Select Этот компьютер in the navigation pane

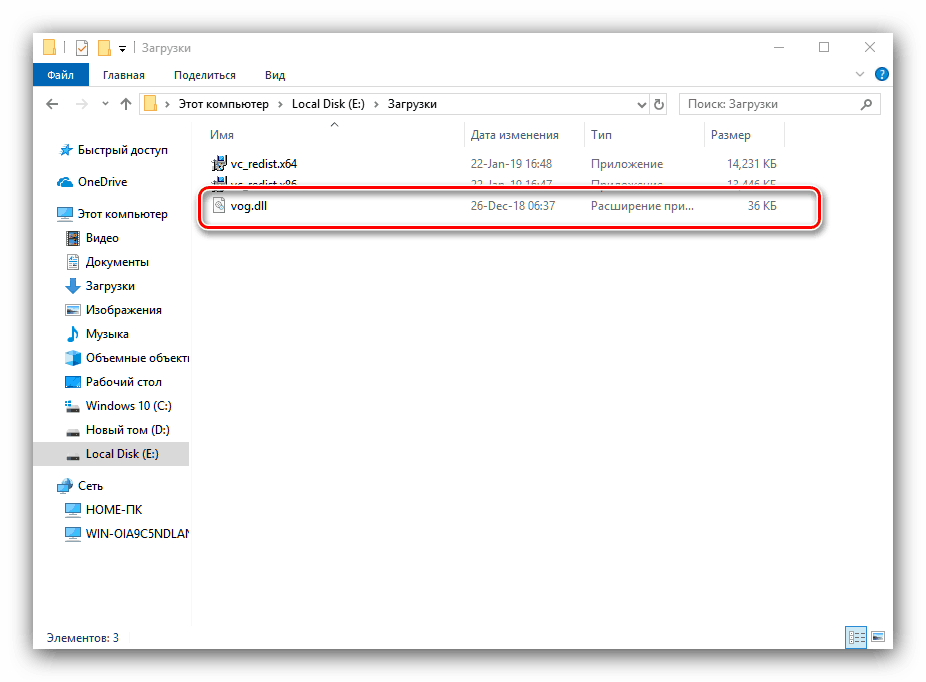coord(112,214)
